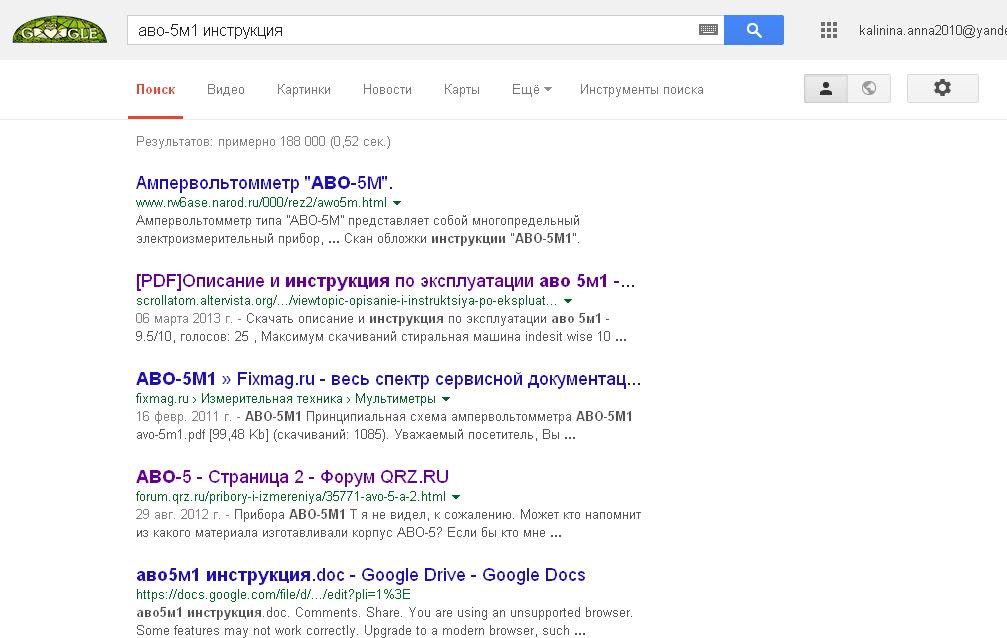Click the scrollatom.altervista.org URL text
The image size is (1007, 638).
point(346,301)
